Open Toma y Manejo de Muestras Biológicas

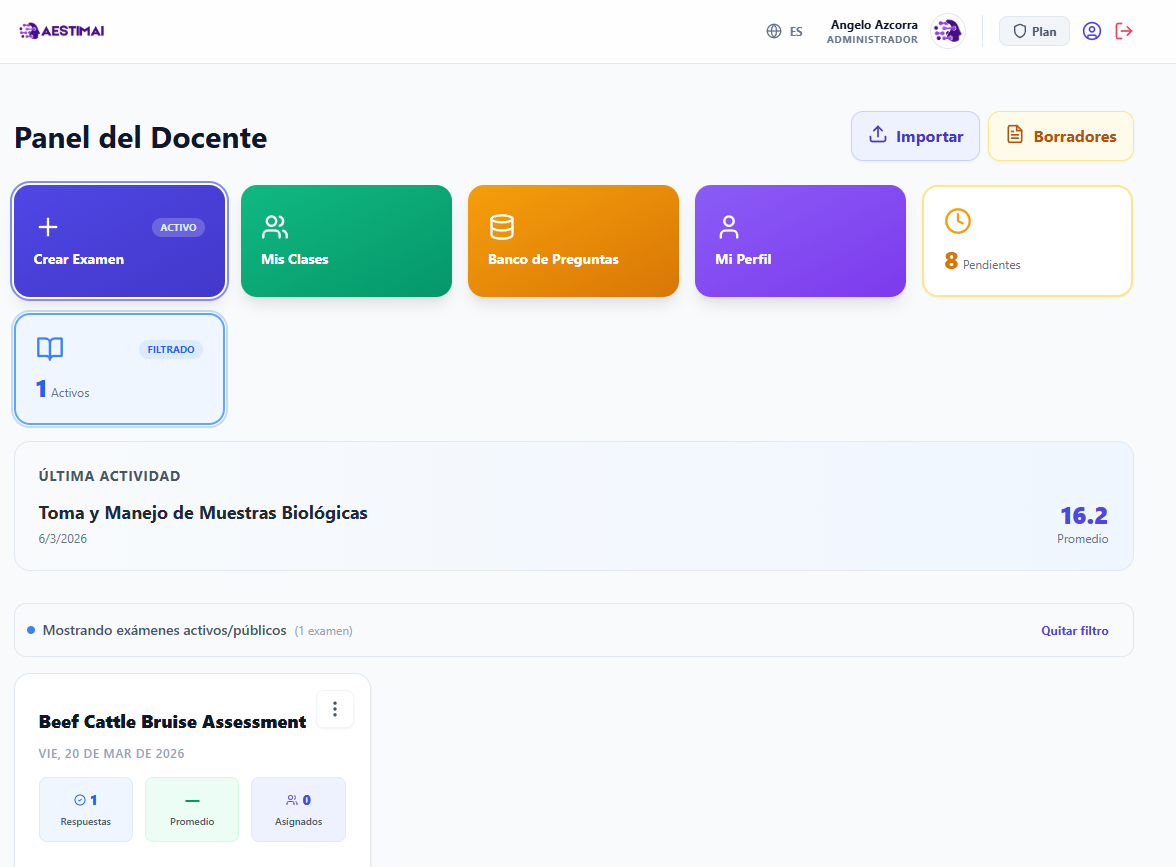[203, 513]
